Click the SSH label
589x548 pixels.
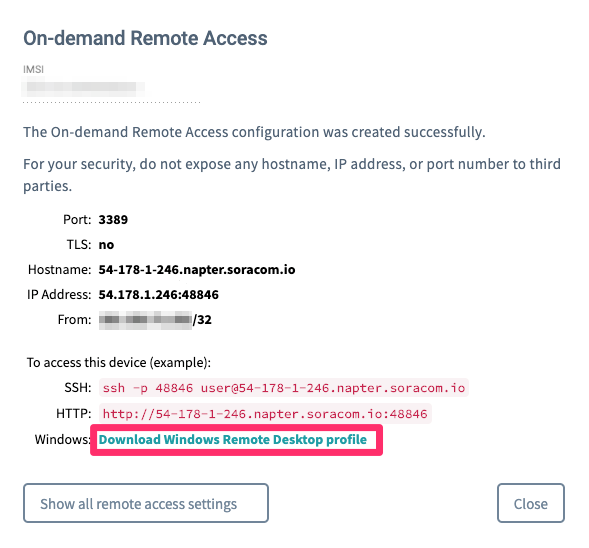(x=78, y=387)
